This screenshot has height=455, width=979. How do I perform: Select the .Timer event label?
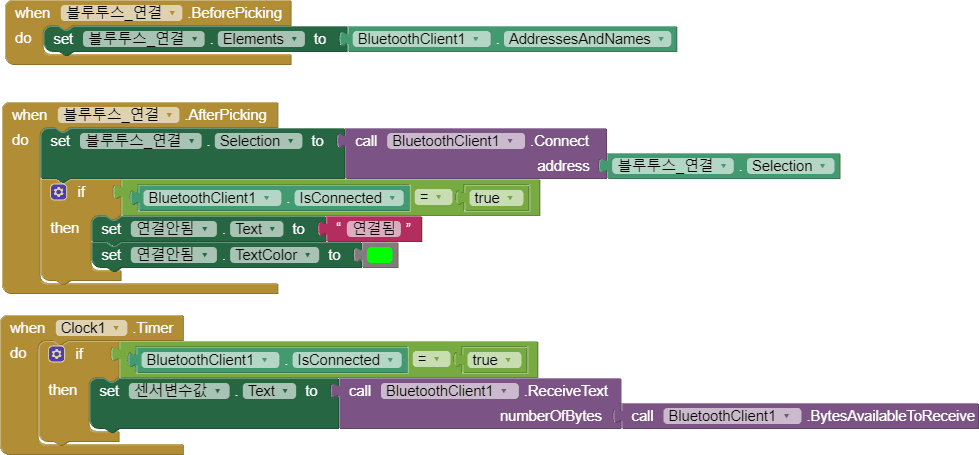coord(152,328)
